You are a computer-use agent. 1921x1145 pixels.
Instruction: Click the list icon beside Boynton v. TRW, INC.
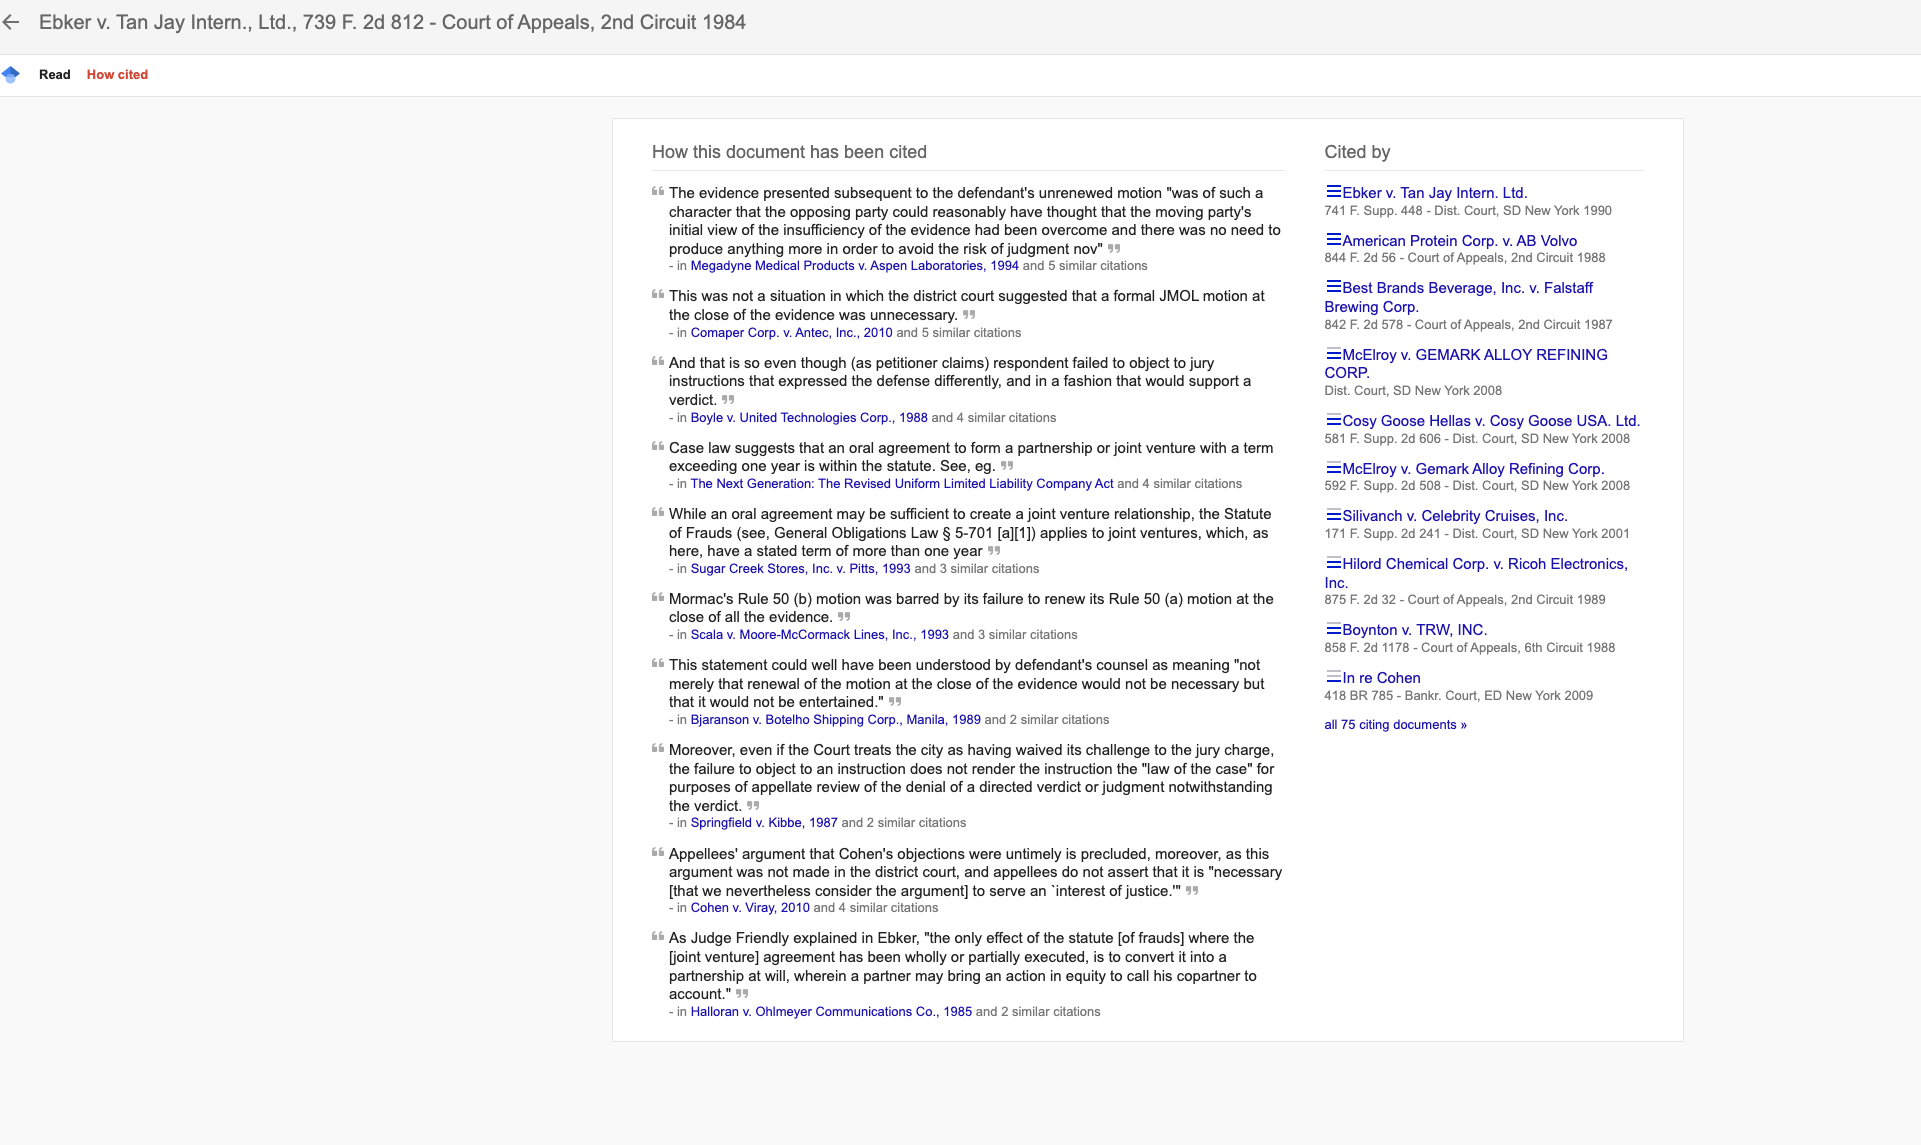click(x=1333, y=629)
